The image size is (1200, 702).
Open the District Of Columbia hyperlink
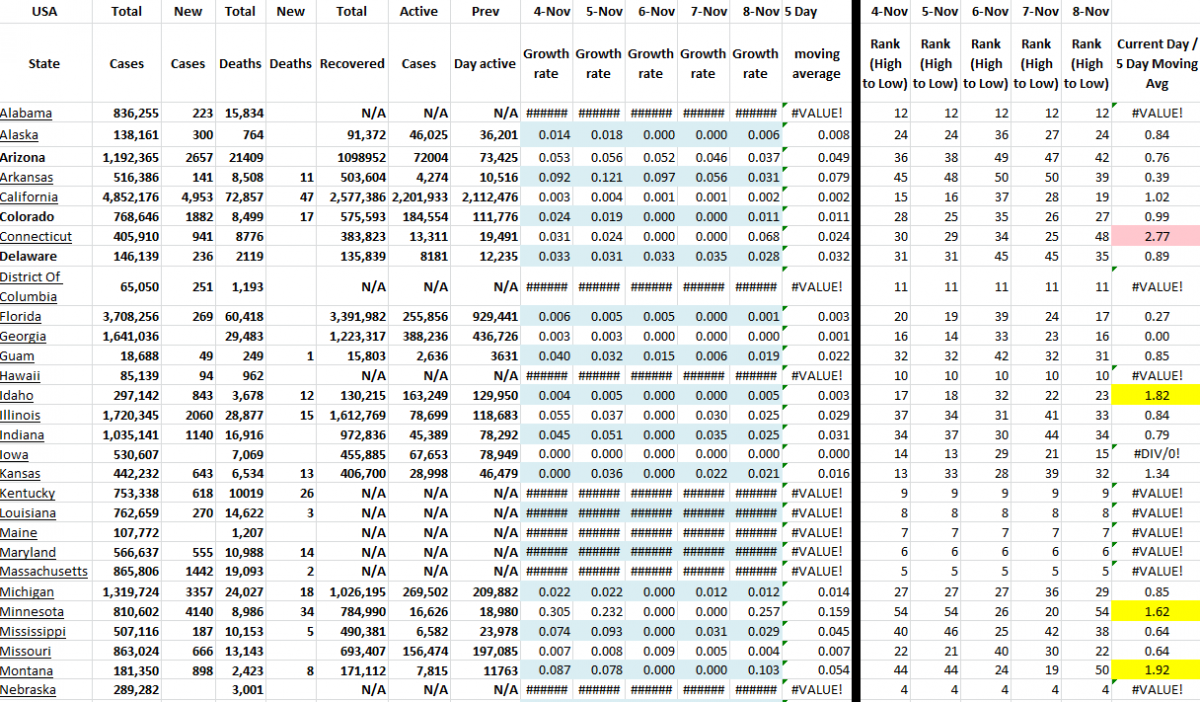(32, 287)
